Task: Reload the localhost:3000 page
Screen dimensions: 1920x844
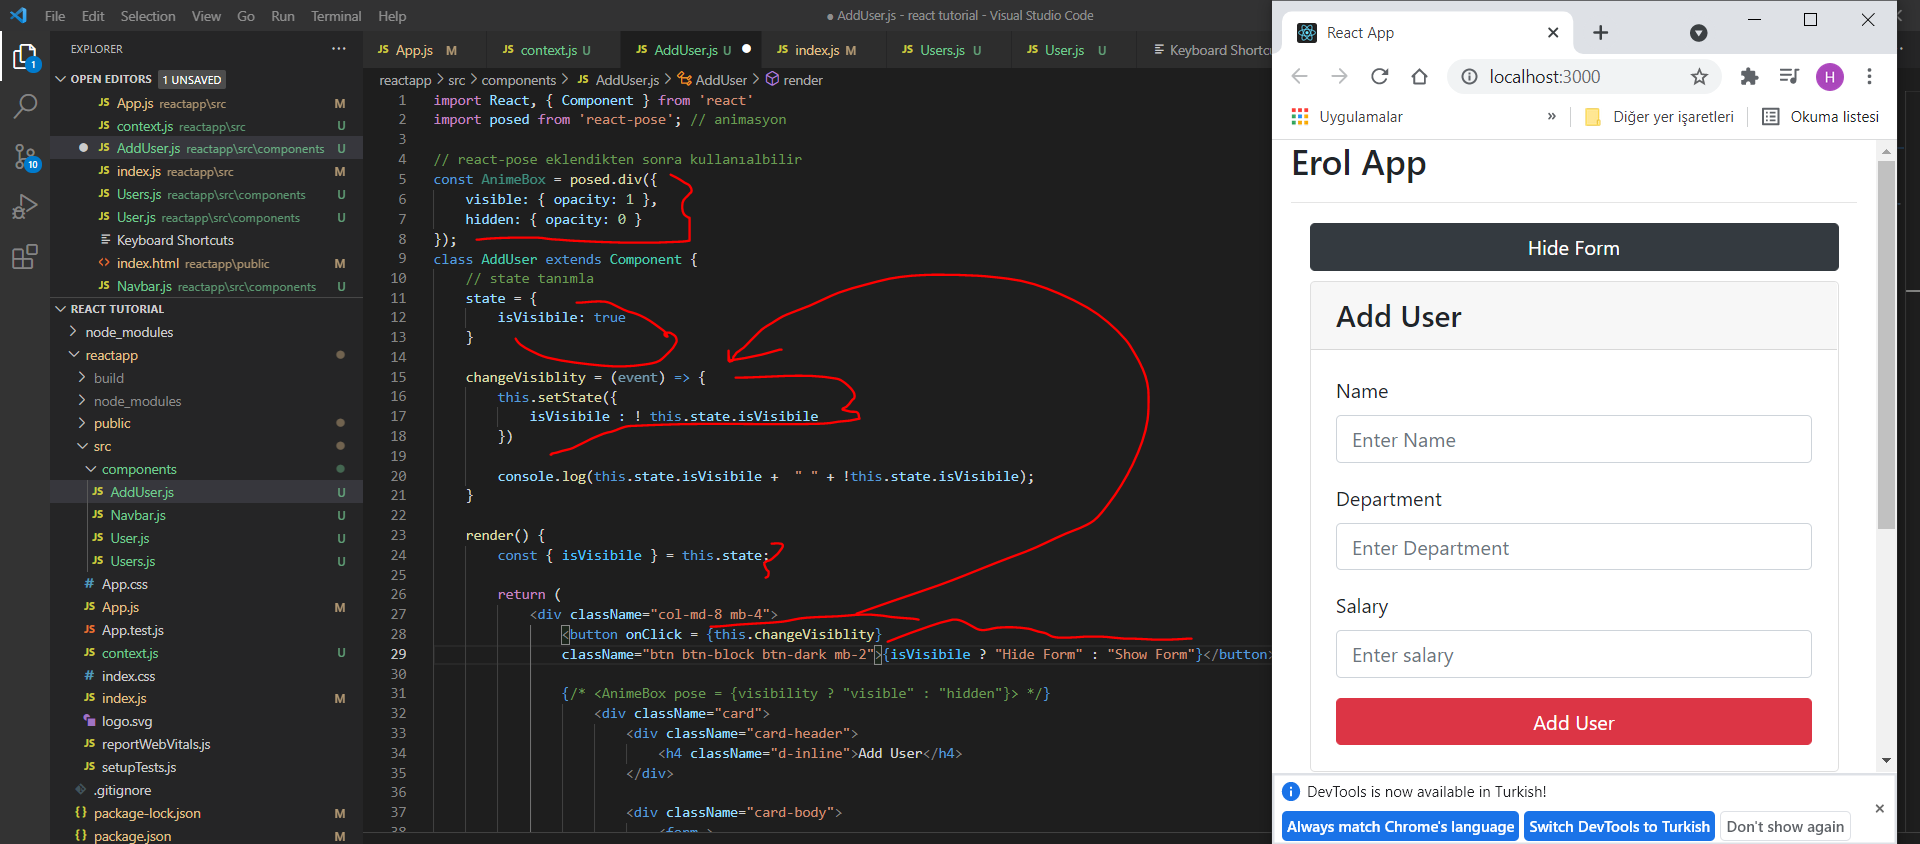Action: (x=1379, y=77)
